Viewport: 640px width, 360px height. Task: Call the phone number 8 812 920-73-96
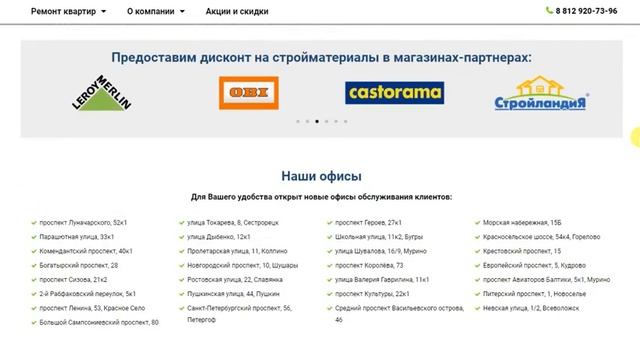point(586,11)
